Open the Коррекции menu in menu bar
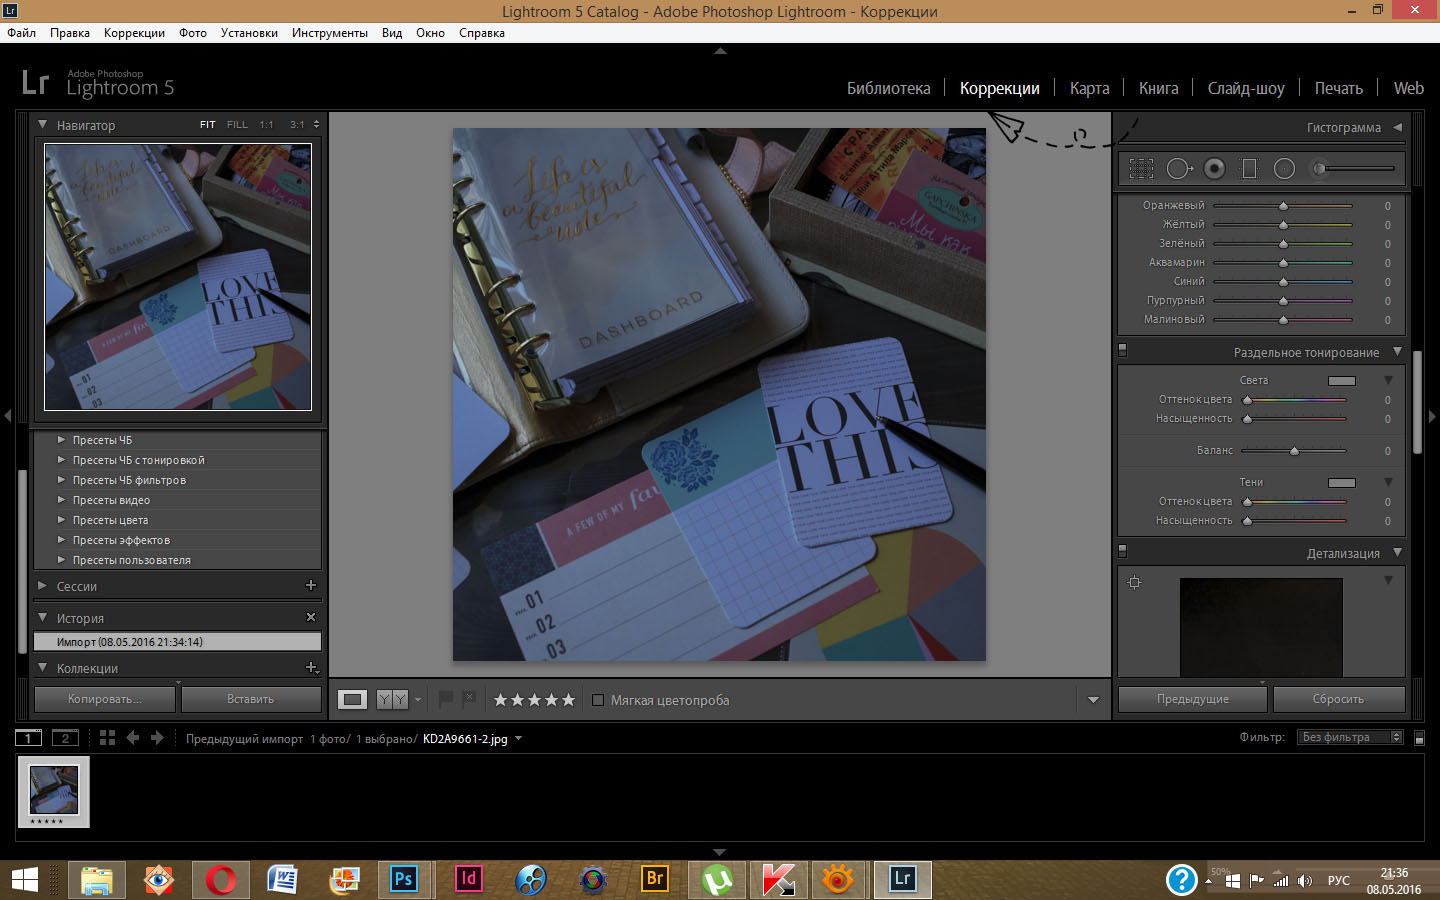The height and width of the screenshot is (900, 1440). click(x=134, y=33)
